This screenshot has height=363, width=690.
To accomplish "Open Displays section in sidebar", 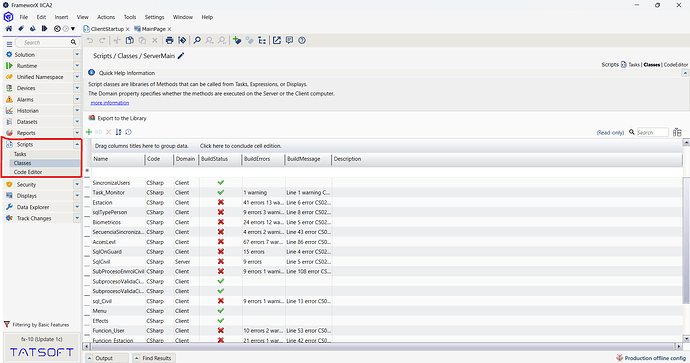I will pos(26,196).
